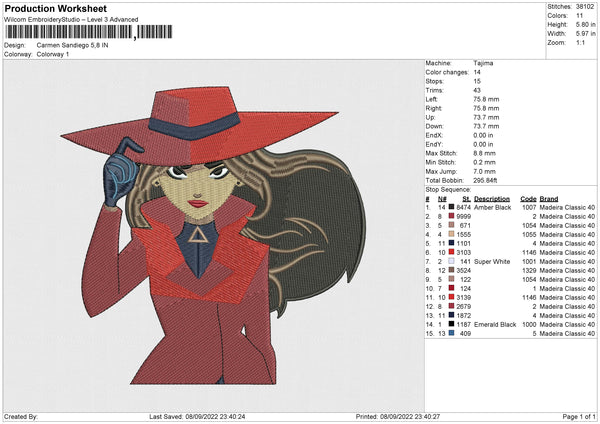Click the Width value 5.97 in
600x424 pixels.
coord(585,34)
